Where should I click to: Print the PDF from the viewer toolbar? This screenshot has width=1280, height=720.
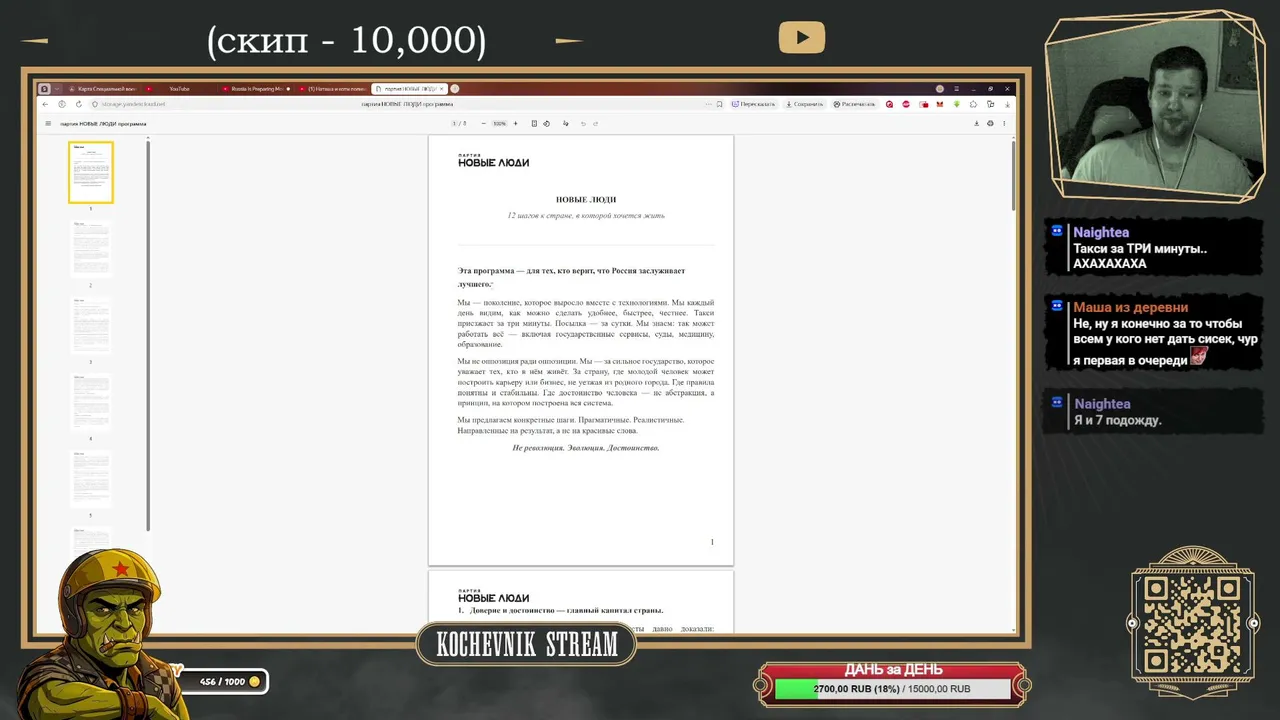[990, 124]
